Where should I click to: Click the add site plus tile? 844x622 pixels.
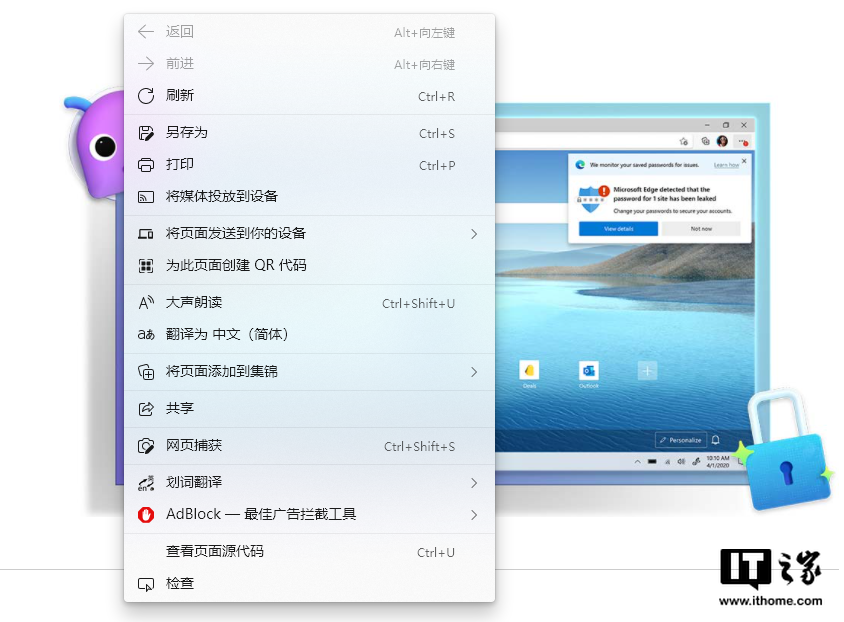[x=648, y=371]
